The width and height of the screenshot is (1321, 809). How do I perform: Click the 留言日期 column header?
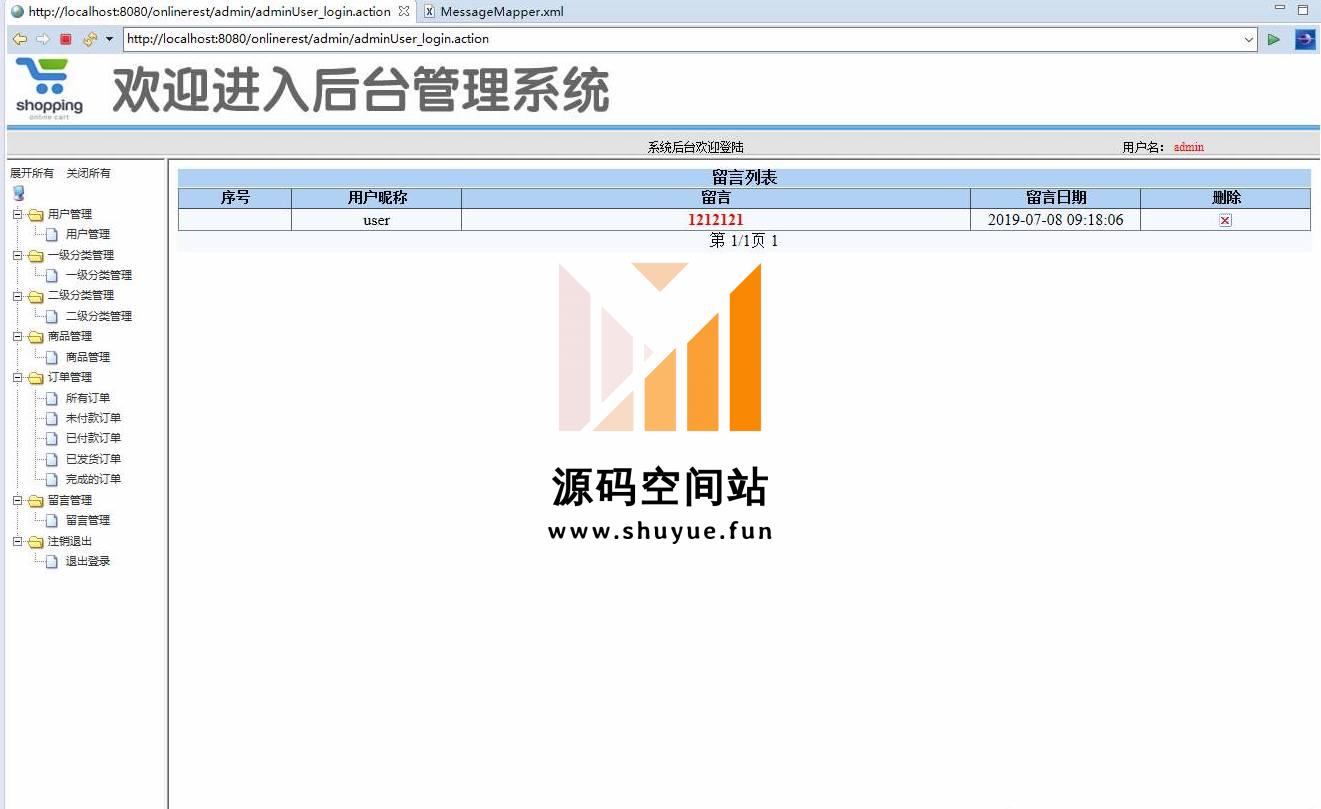(x=1056, y=198)
